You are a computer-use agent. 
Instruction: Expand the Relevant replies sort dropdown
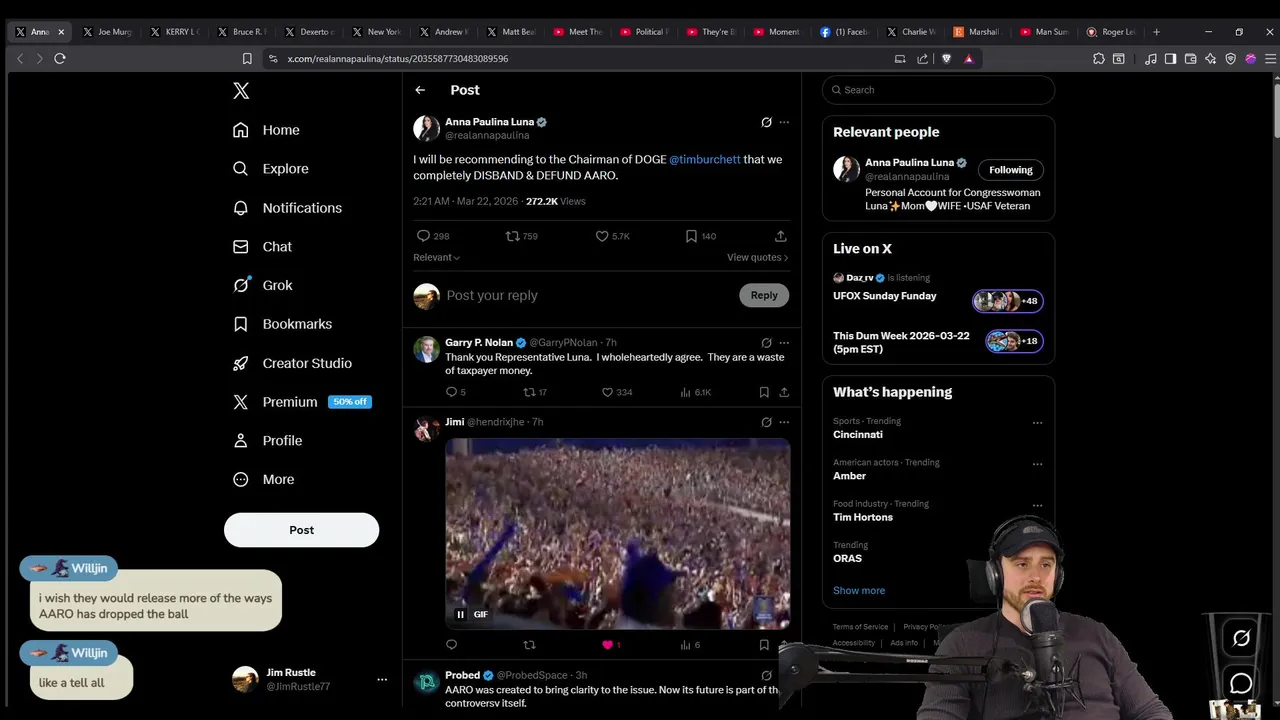point(437,258)
